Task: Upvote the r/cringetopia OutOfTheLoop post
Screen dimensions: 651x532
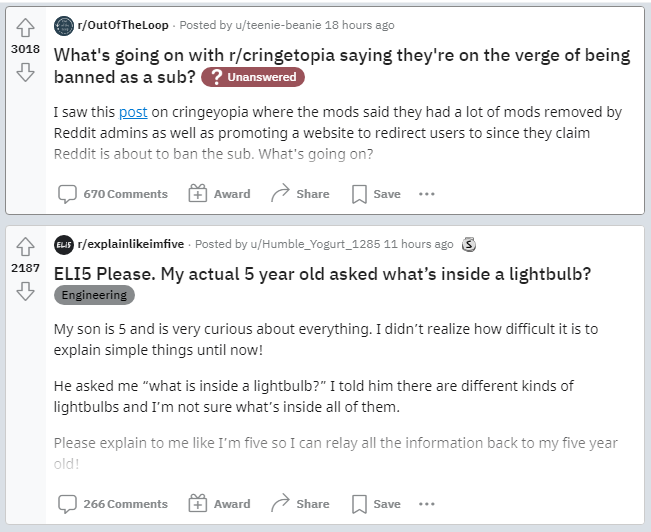Action: [25, 27]
